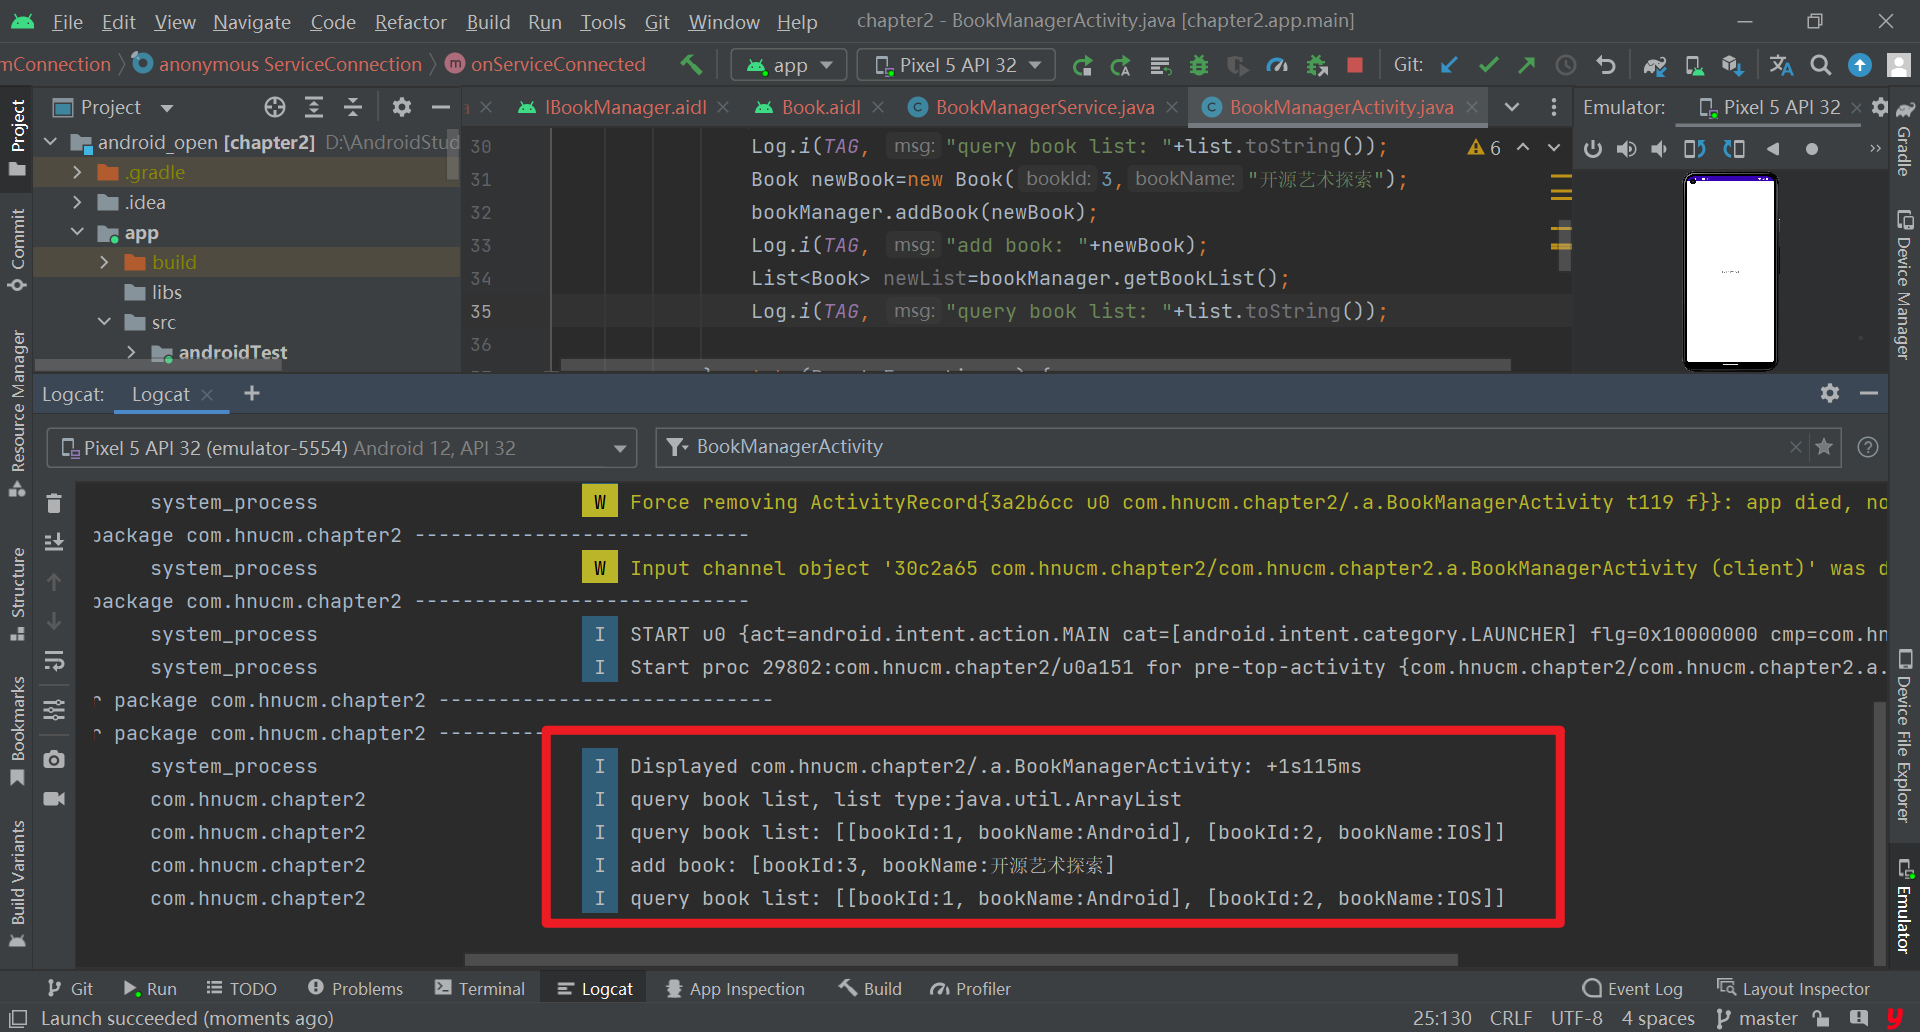Toggle Soft-Wrap in logcat sidebar
1920x1032 pixels.
(x=54, y=661)
